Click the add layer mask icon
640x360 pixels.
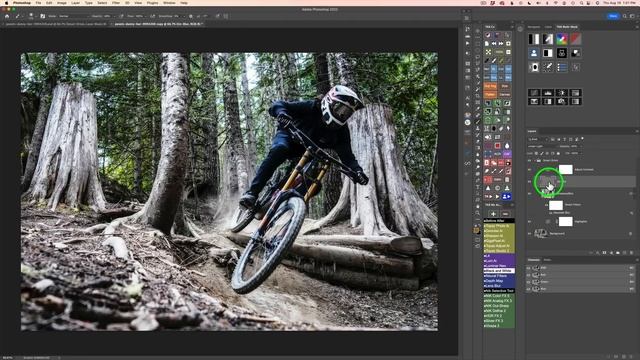click(605, 253)
